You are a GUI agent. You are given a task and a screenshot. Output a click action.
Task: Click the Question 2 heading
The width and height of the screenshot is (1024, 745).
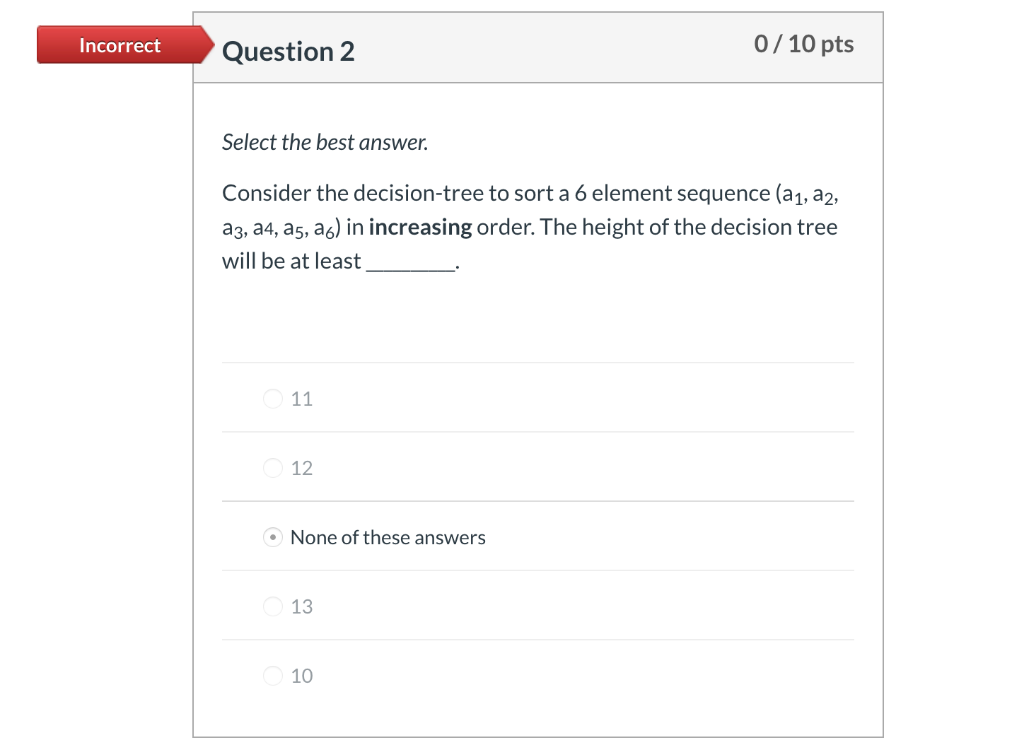288,52
